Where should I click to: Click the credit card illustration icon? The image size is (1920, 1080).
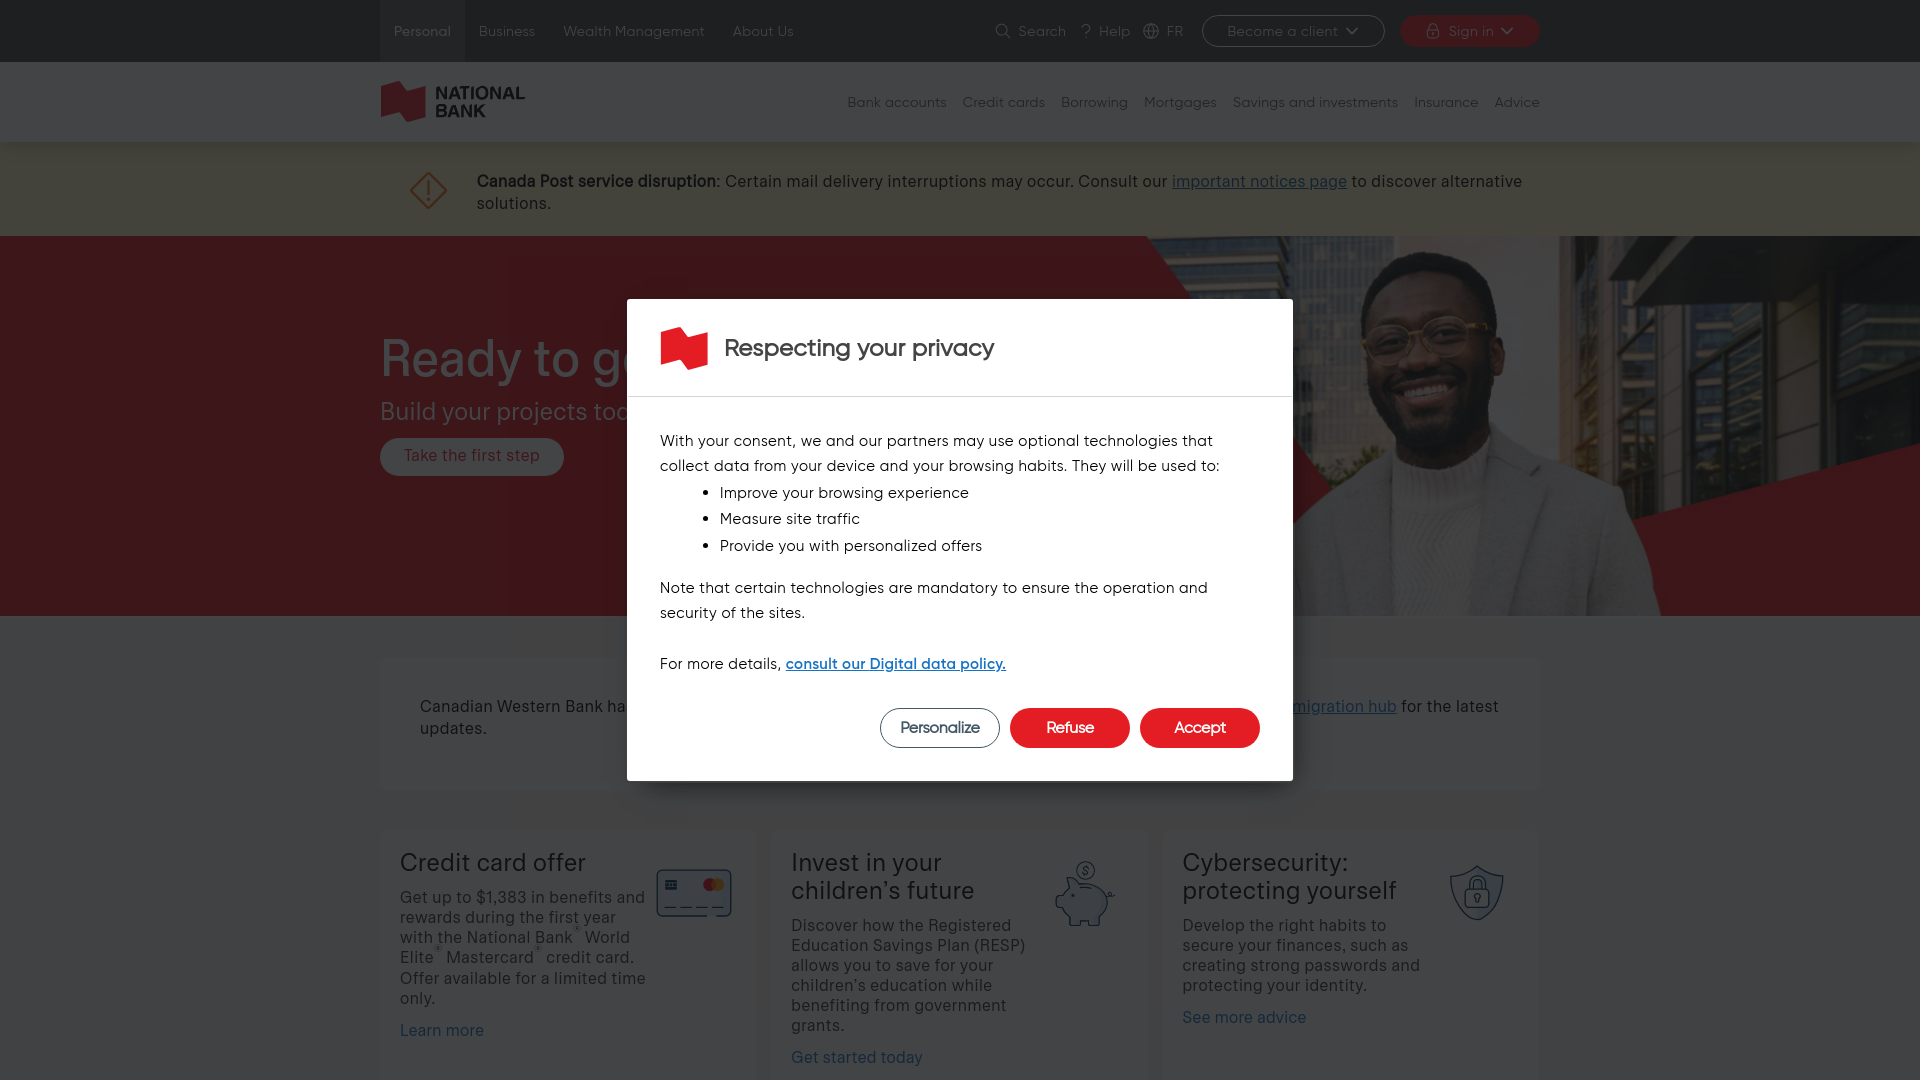coord(694,893)
